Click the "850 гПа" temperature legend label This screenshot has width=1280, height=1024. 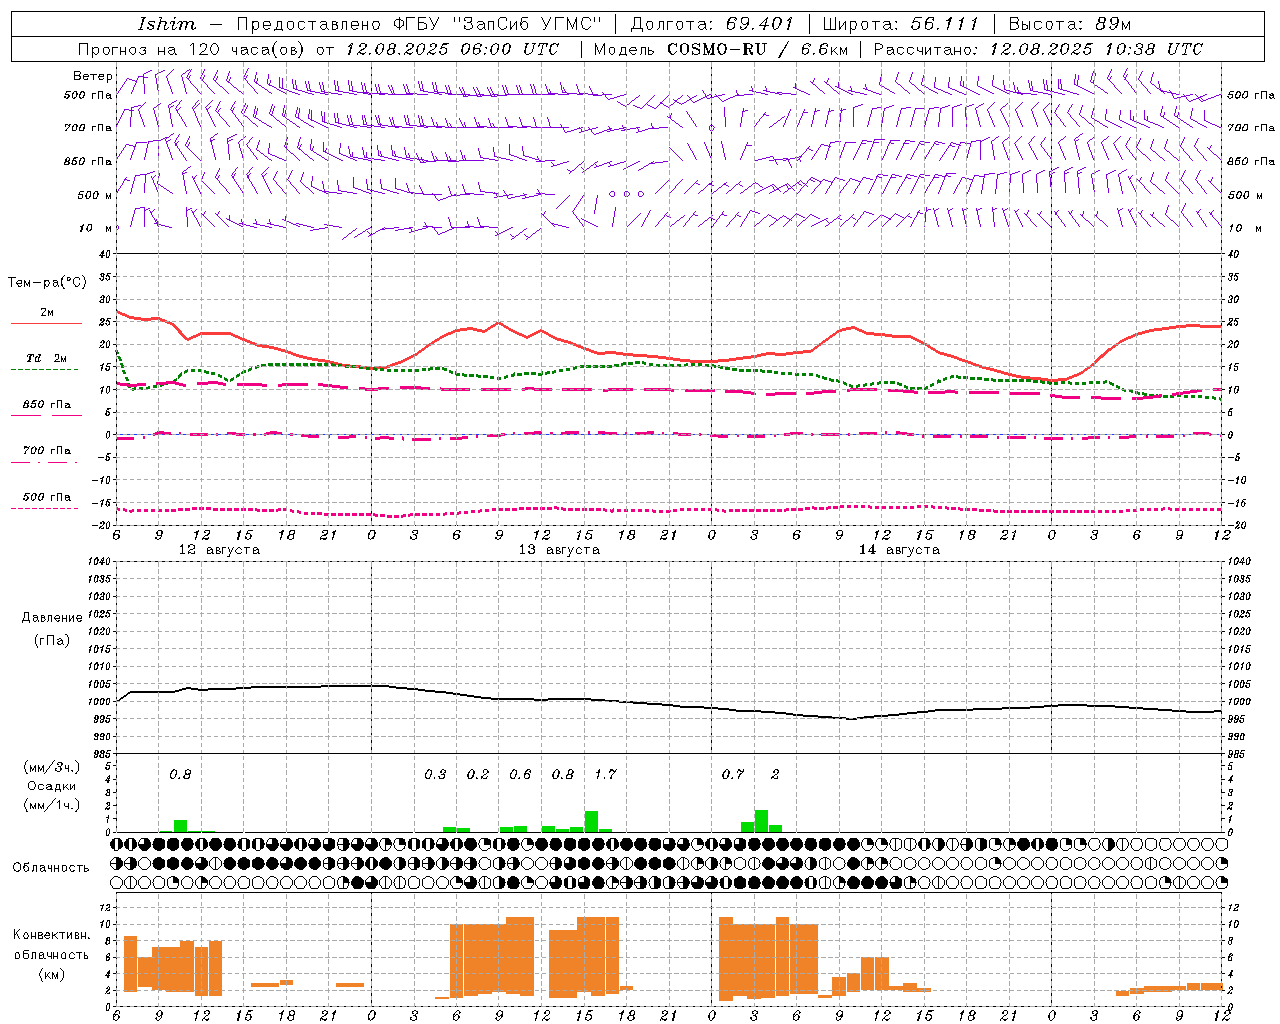(46, 405)
